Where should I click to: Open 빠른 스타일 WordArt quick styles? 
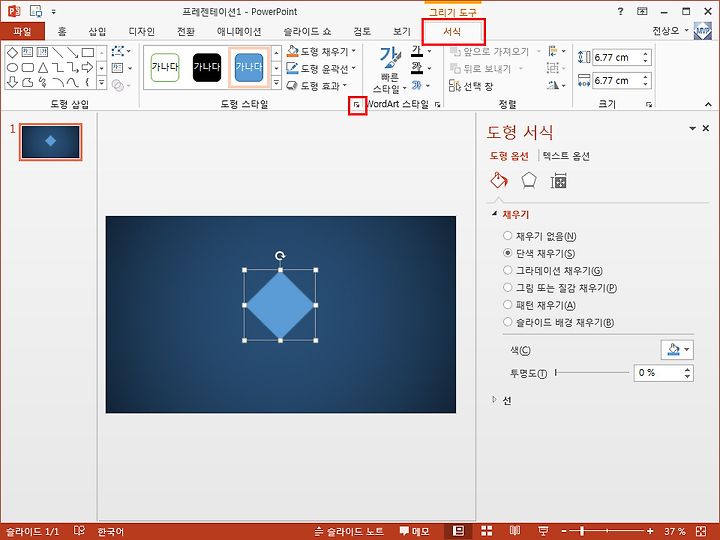click(390, 70)
